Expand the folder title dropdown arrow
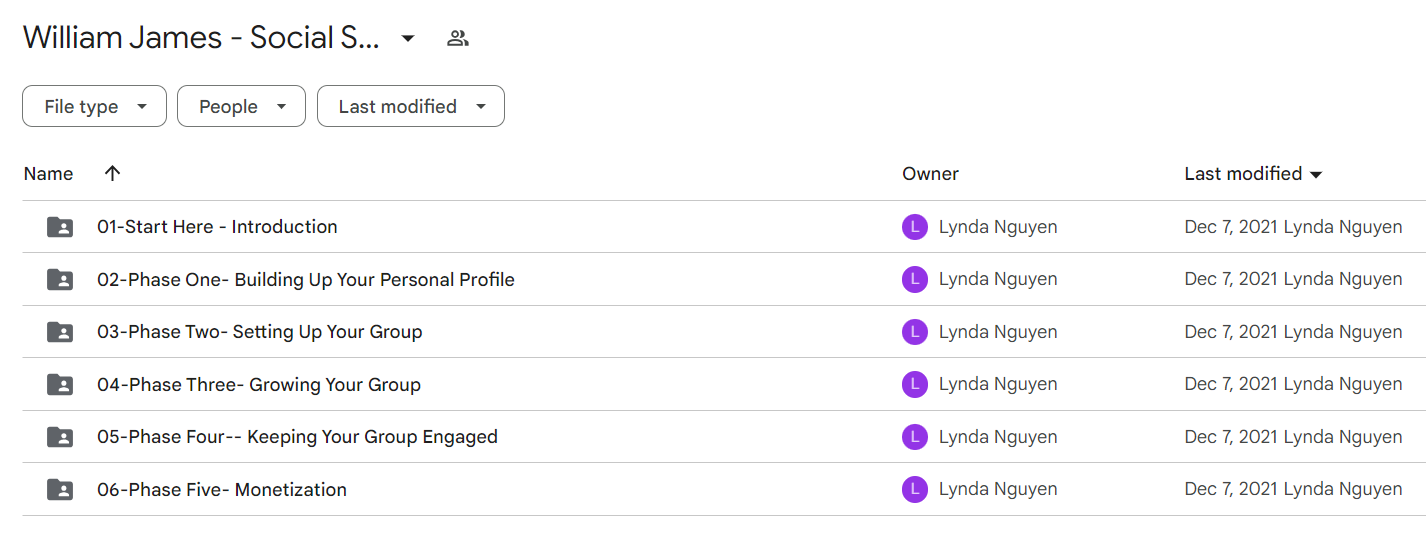 408,39
